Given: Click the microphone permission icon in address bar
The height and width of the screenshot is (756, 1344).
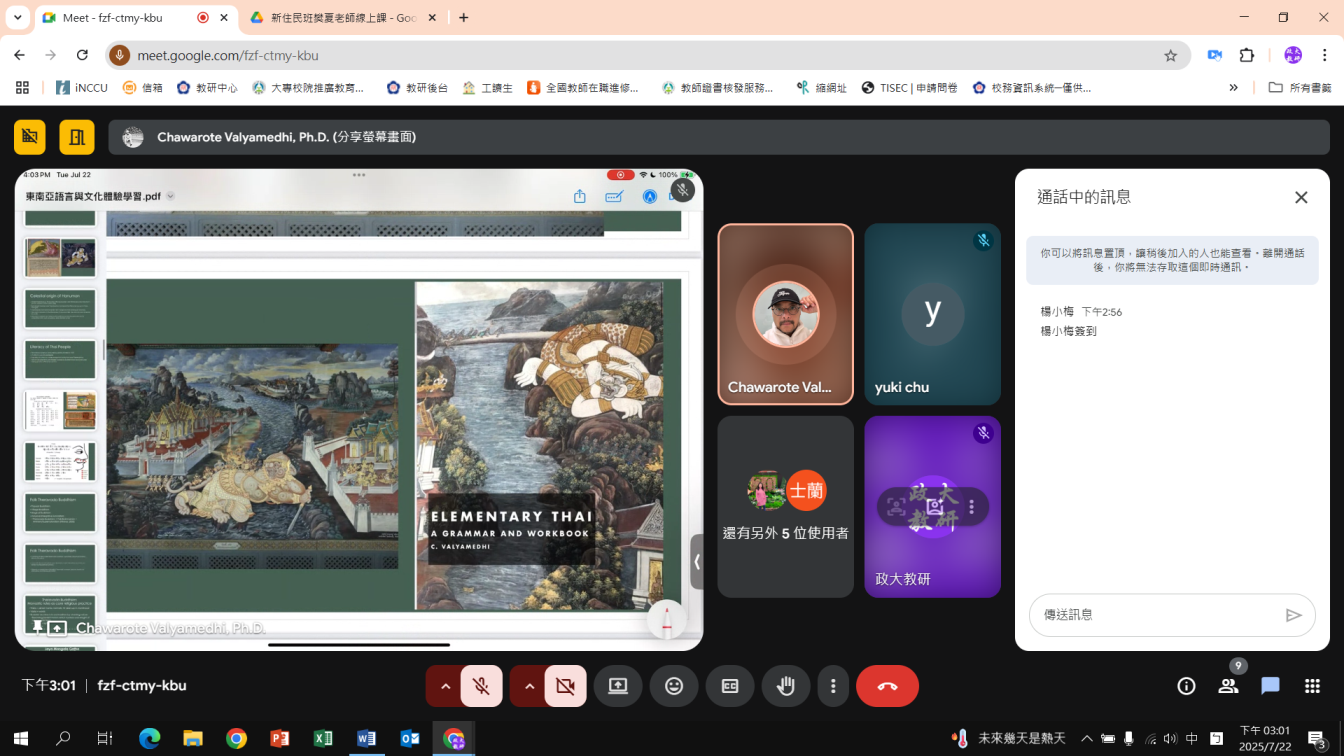Looking at the screenshot, I should (120, 56).
